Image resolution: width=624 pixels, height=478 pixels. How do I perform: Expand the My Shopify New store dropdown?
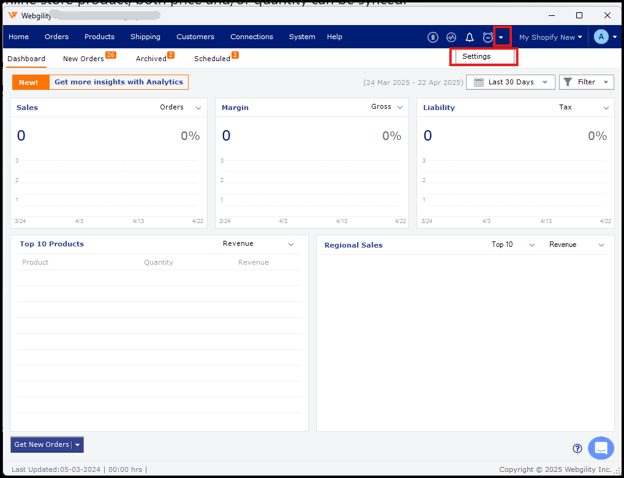550,37
